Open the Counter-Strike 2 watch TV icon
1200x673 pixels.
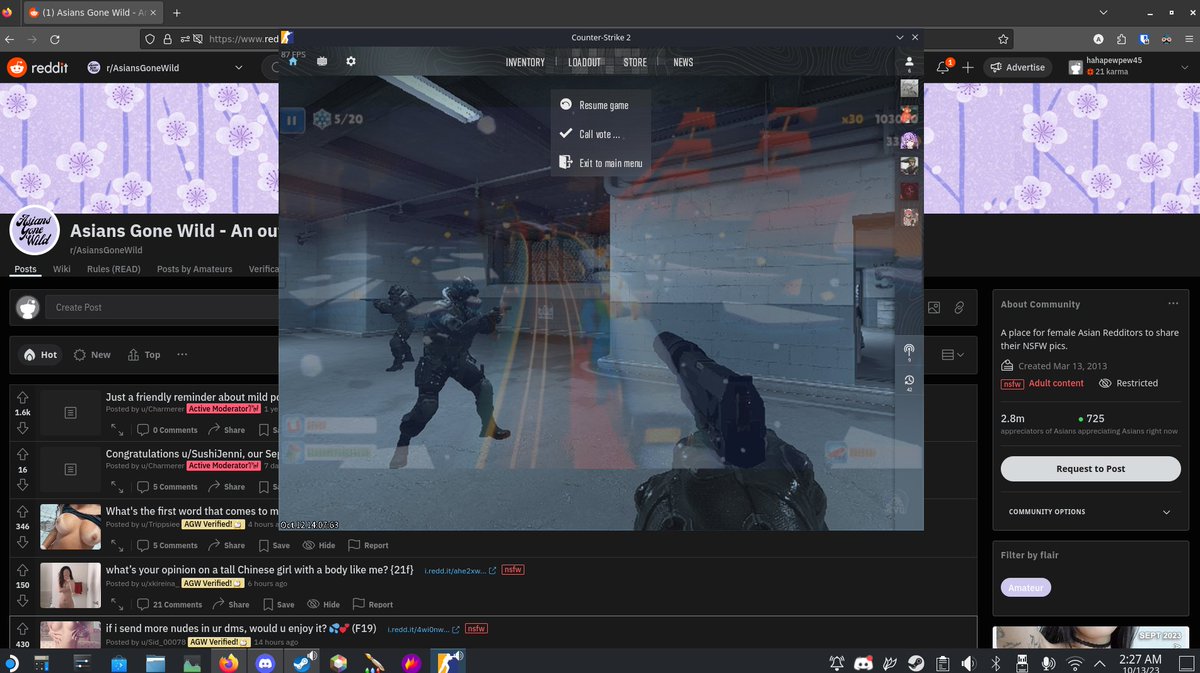(x=322, y=62)
